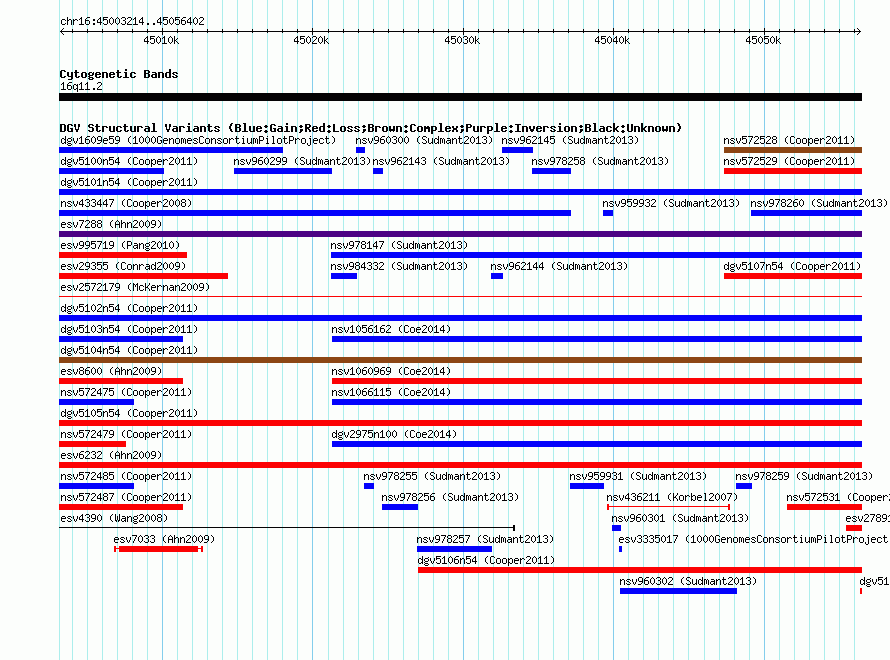The height and width of the screenshot is (660, 890).
Task: Open nsv978256 (Sudmant2013) label
Action: click(450, 497)
